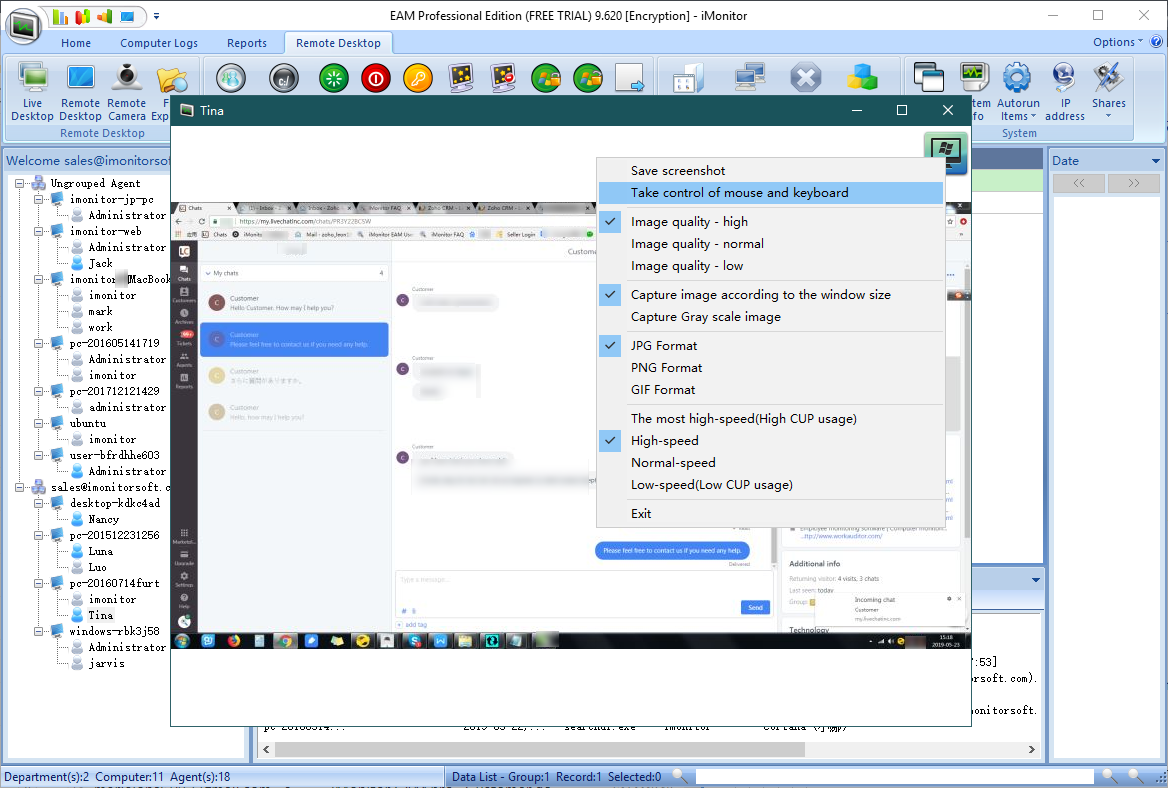Screen dimensions: 1168x788
Task: Click the white page with blue arrow icon
Action: (x=629, y=78)
